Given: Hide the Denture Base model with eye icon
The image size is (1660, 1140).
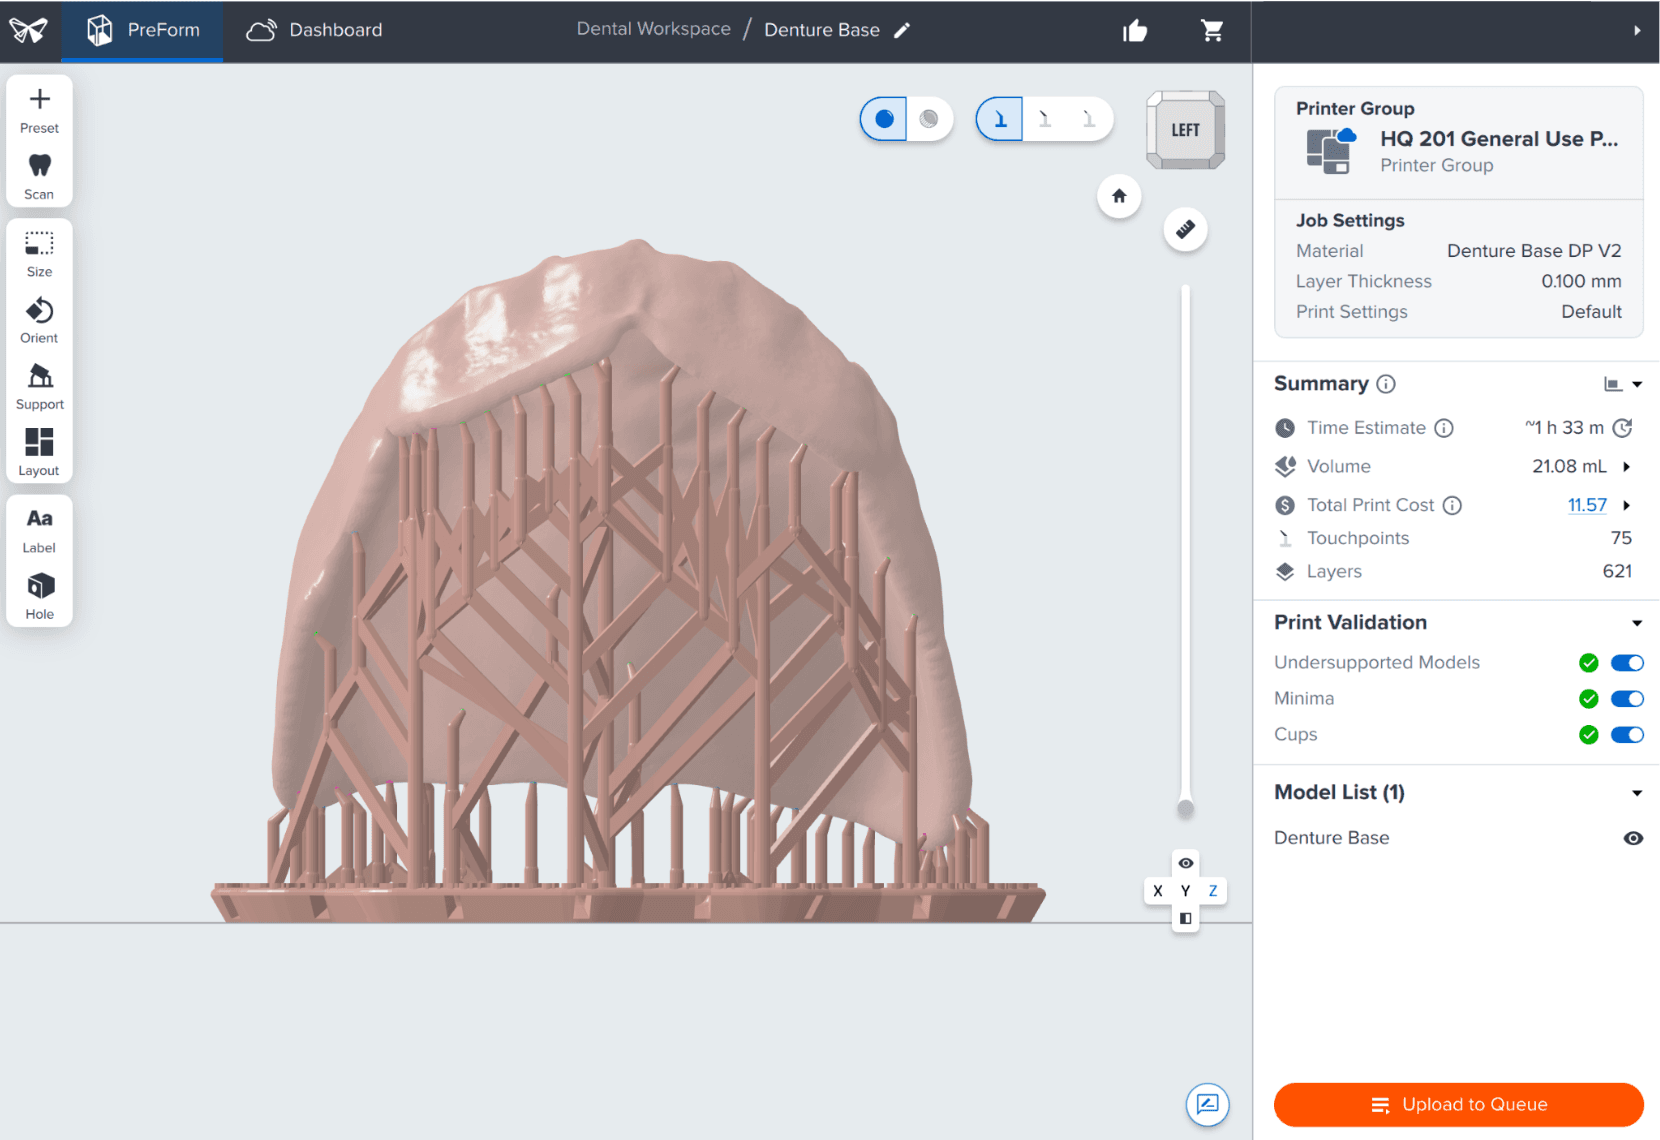Looking at the screenshot, I should (1633, 838).
